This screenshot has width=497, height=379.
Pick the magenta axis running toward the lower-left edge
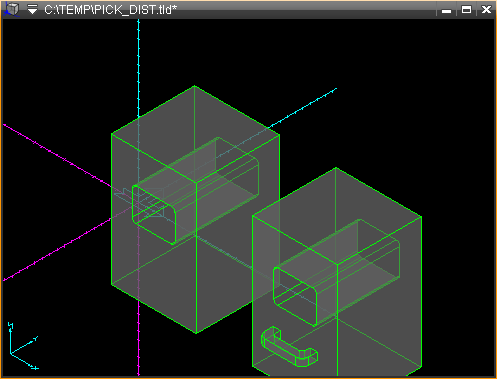click(x=57, y=249)
